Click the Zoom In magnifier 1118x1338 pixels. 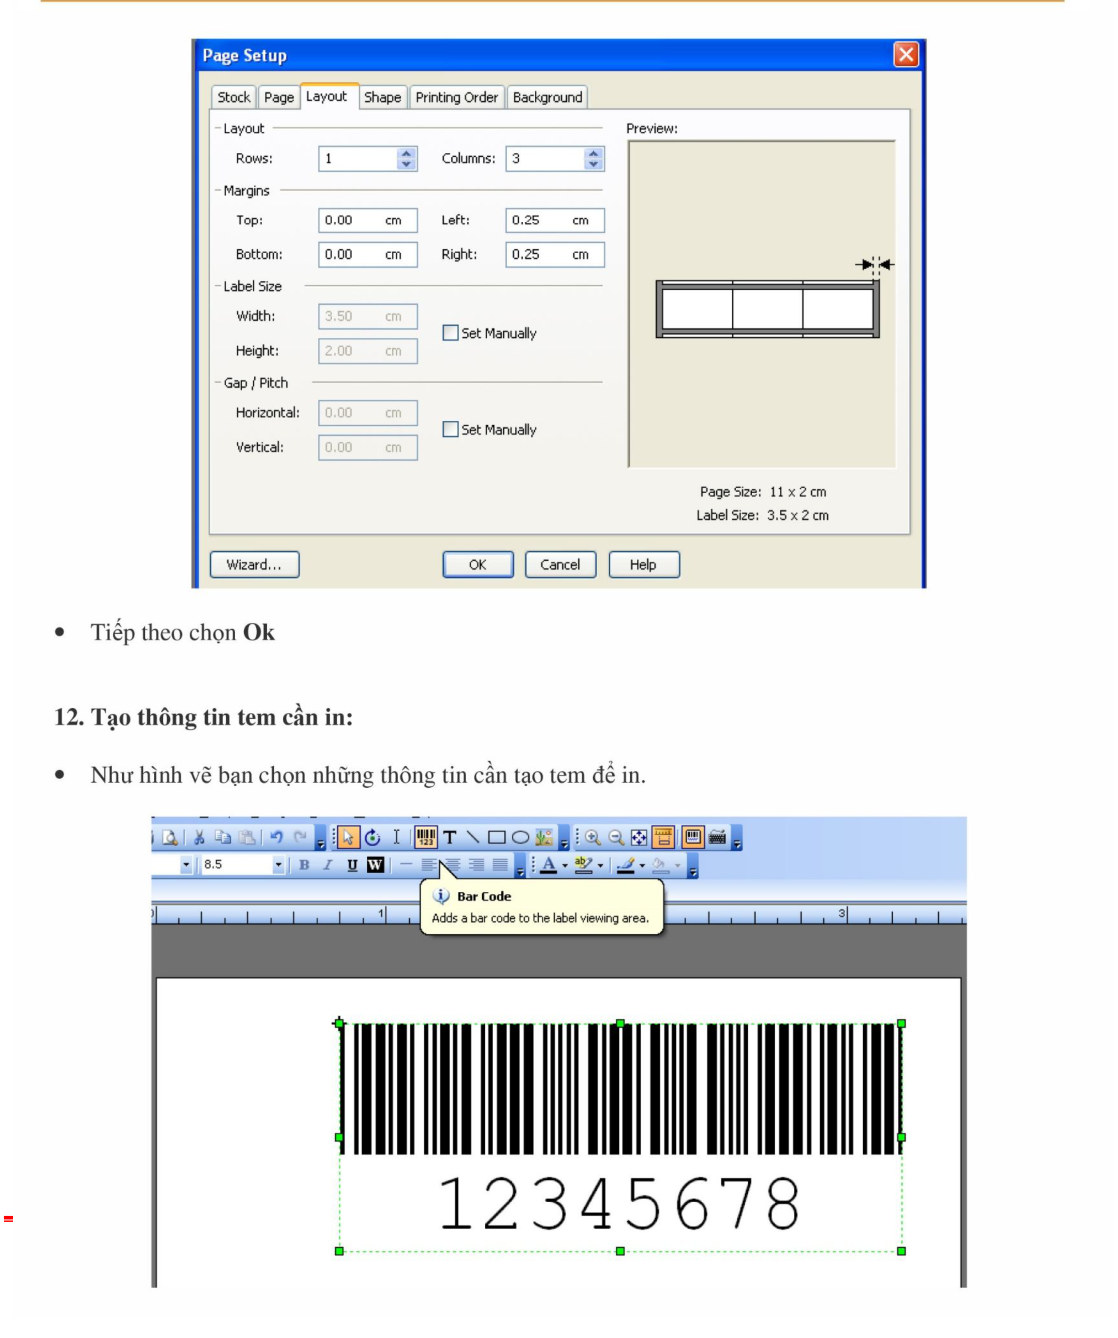tap(593, 838)
